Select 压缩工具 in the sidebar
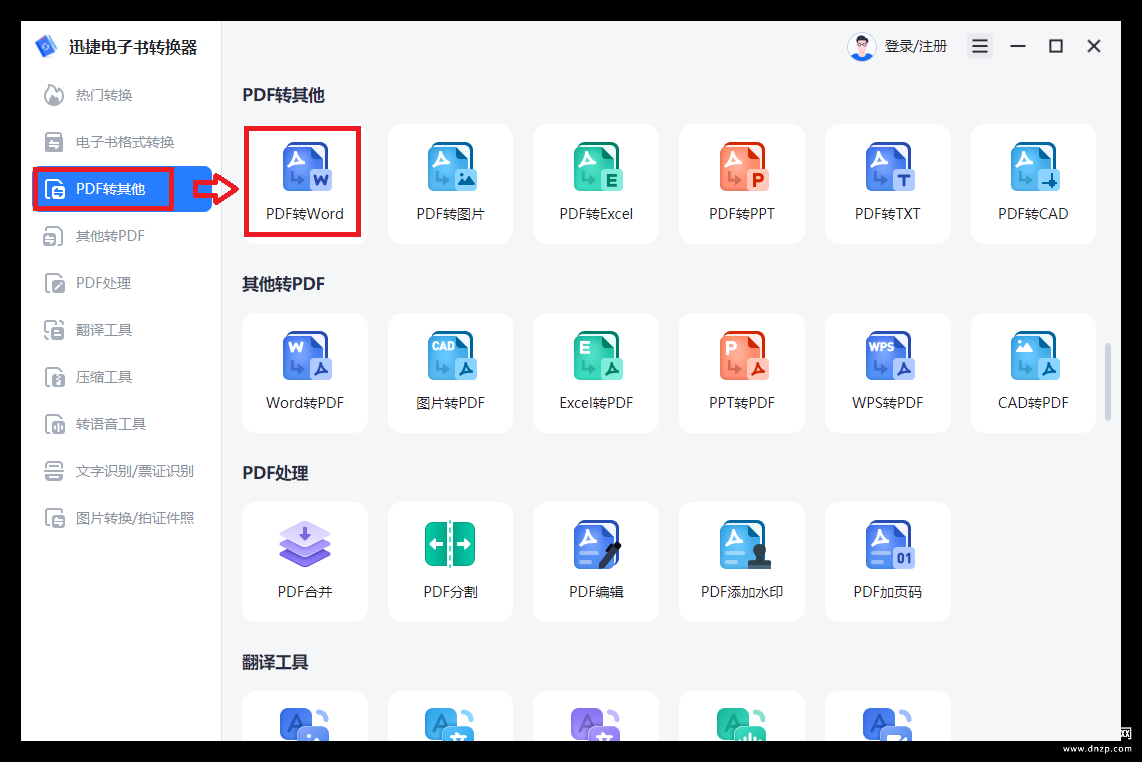 (122, 377)
